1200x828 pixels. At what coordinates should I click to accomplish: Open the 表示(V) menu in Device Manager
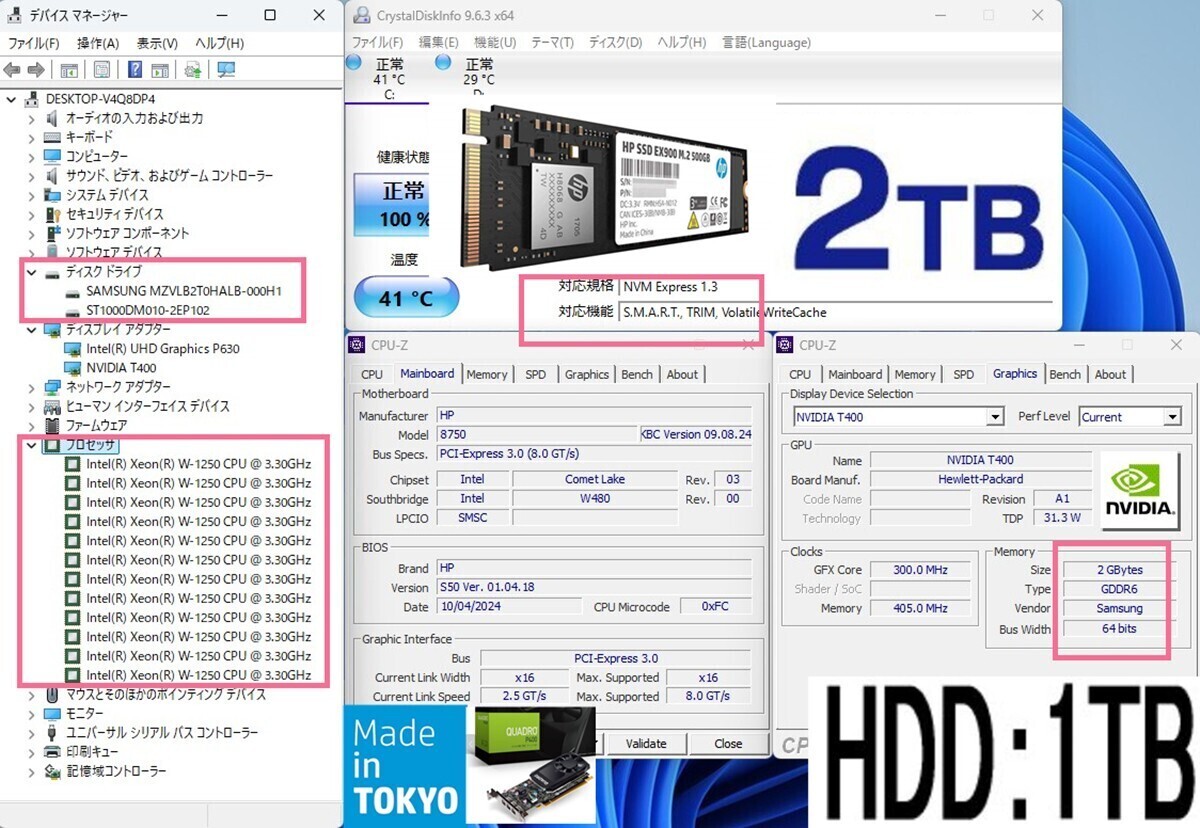point(157,43)
